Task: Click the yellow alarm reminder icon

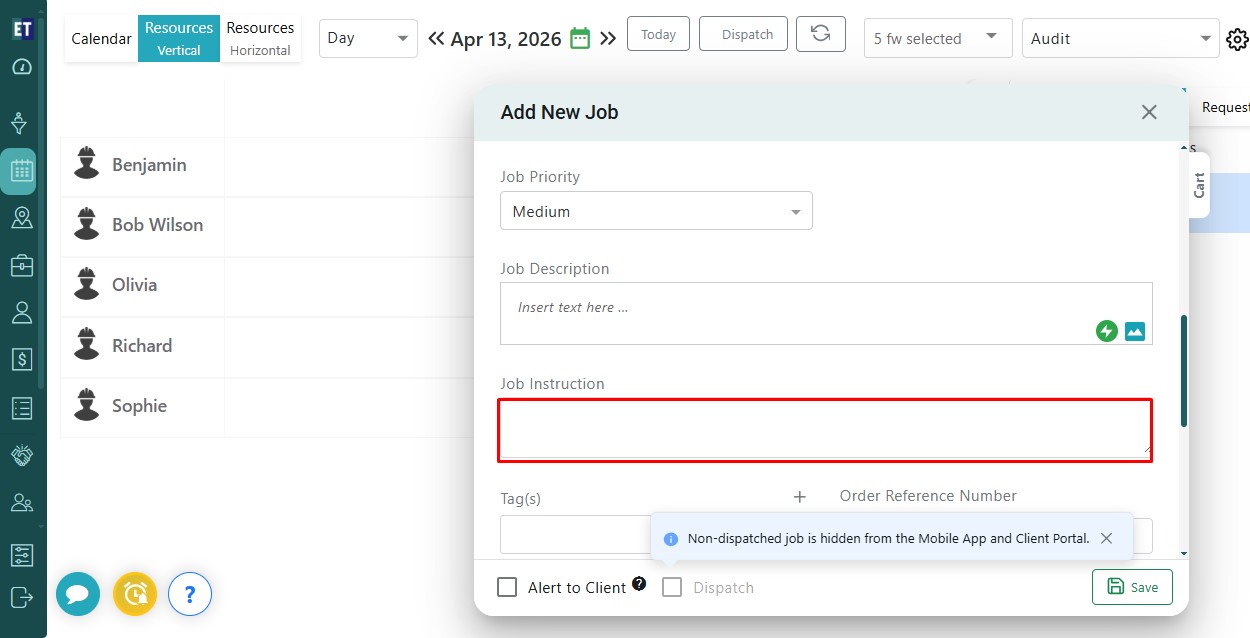Action: point(134,594)
